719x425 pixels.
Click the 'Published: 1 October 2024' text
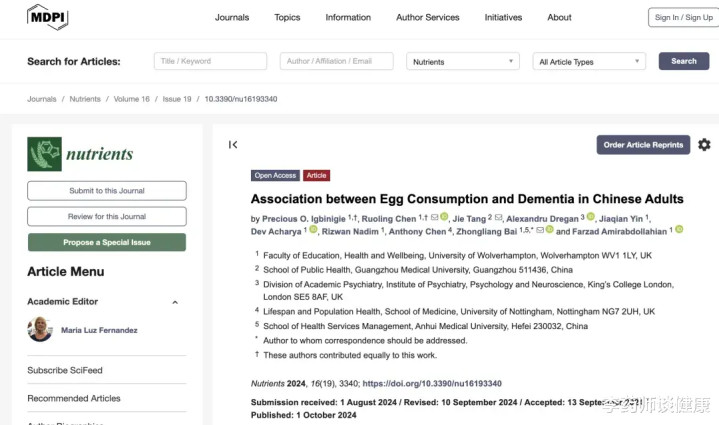click(304, 415)
